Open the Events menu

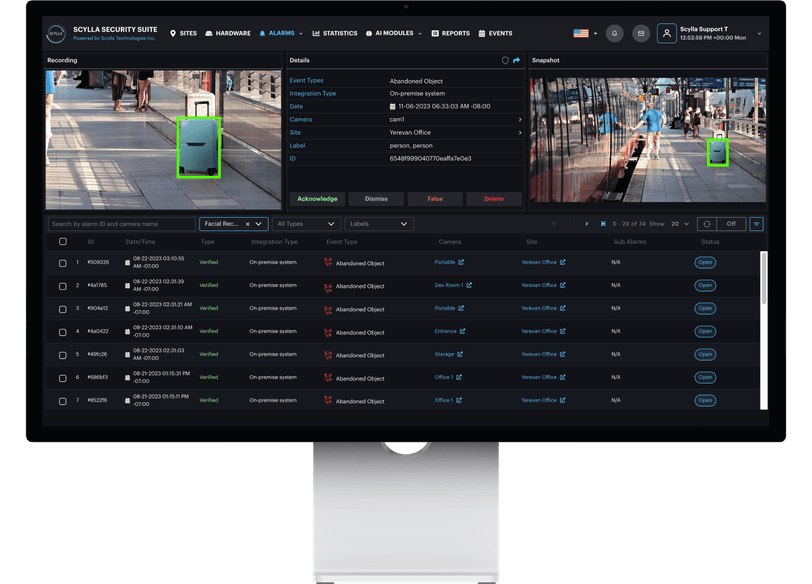coord(496,33)
